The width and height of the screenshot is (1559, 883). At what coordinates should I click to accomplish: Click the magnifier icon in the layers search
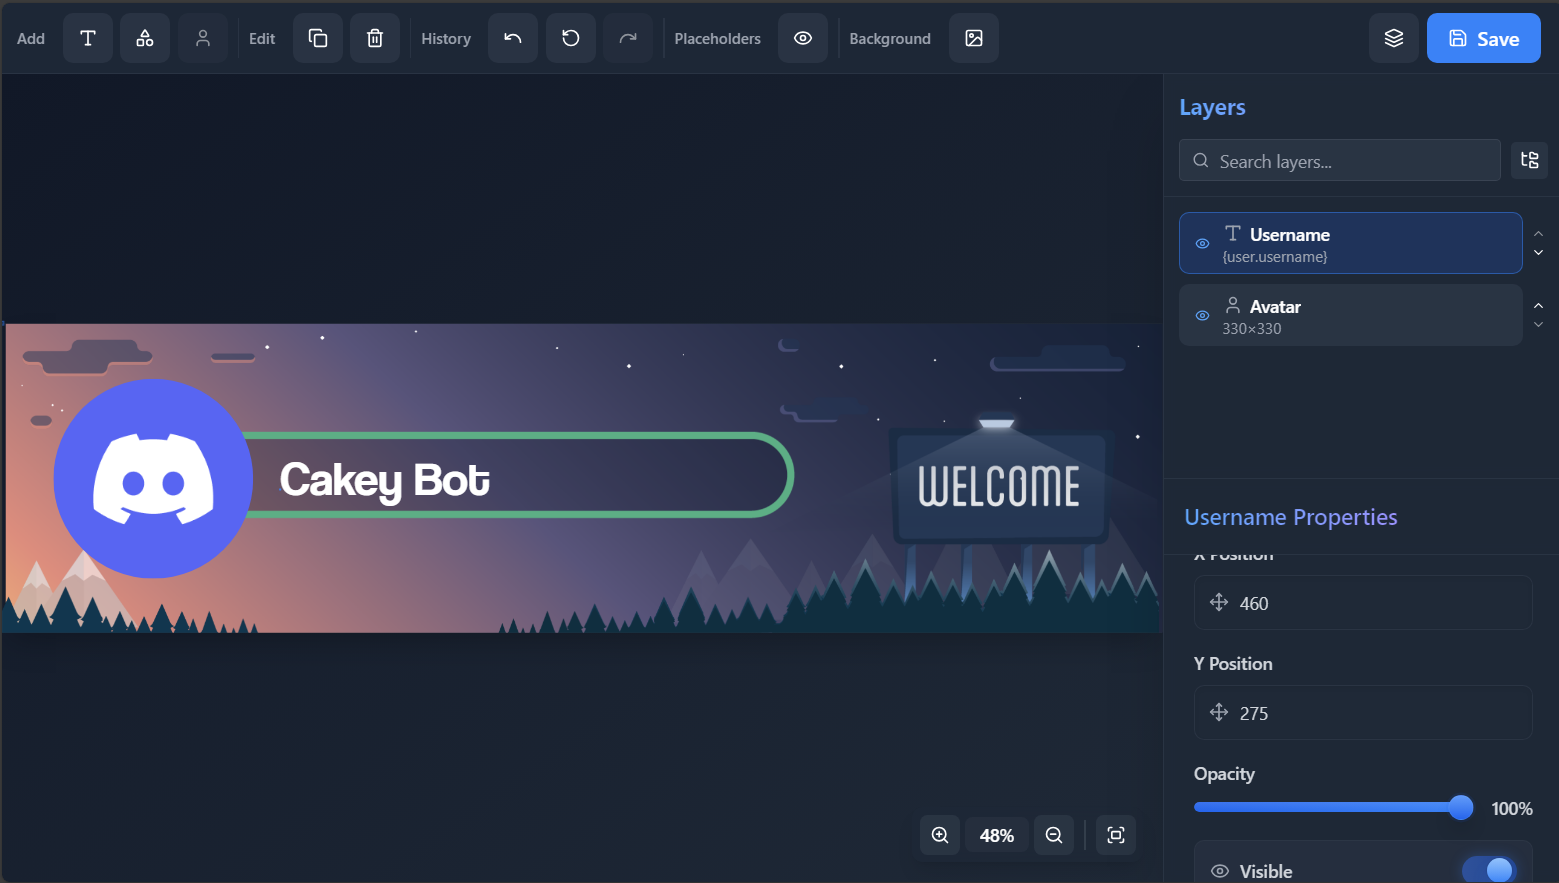click(1201, 160)
